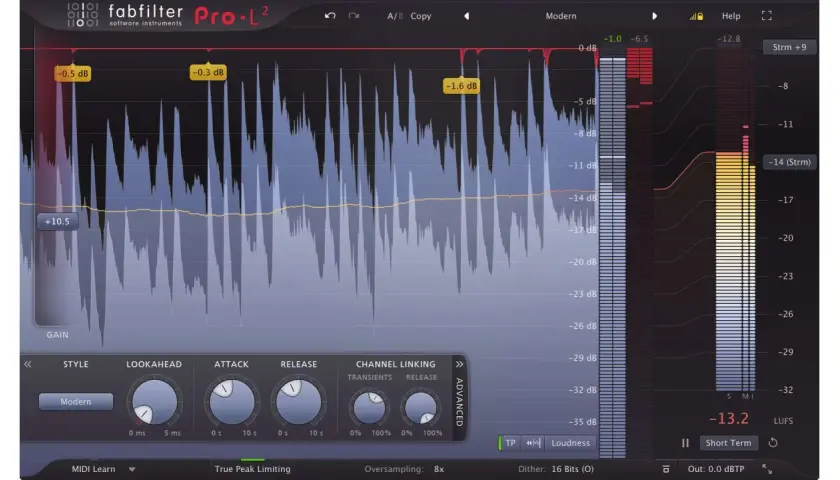Click the -0.5 dB peak label
This screenshot has height=480, width=840.
[x=73, y=73]
